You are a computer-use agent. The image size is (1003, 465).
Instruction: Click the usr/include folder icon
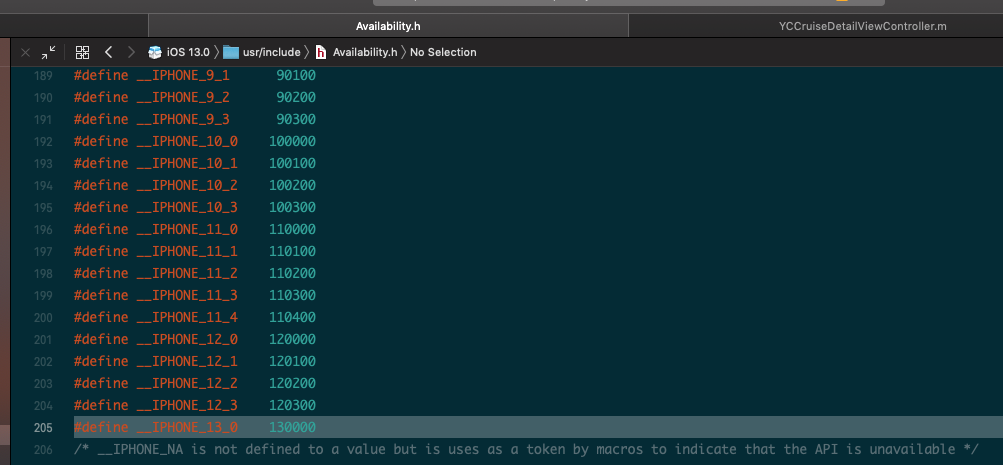pyautogui.click(x=231, y=52)
